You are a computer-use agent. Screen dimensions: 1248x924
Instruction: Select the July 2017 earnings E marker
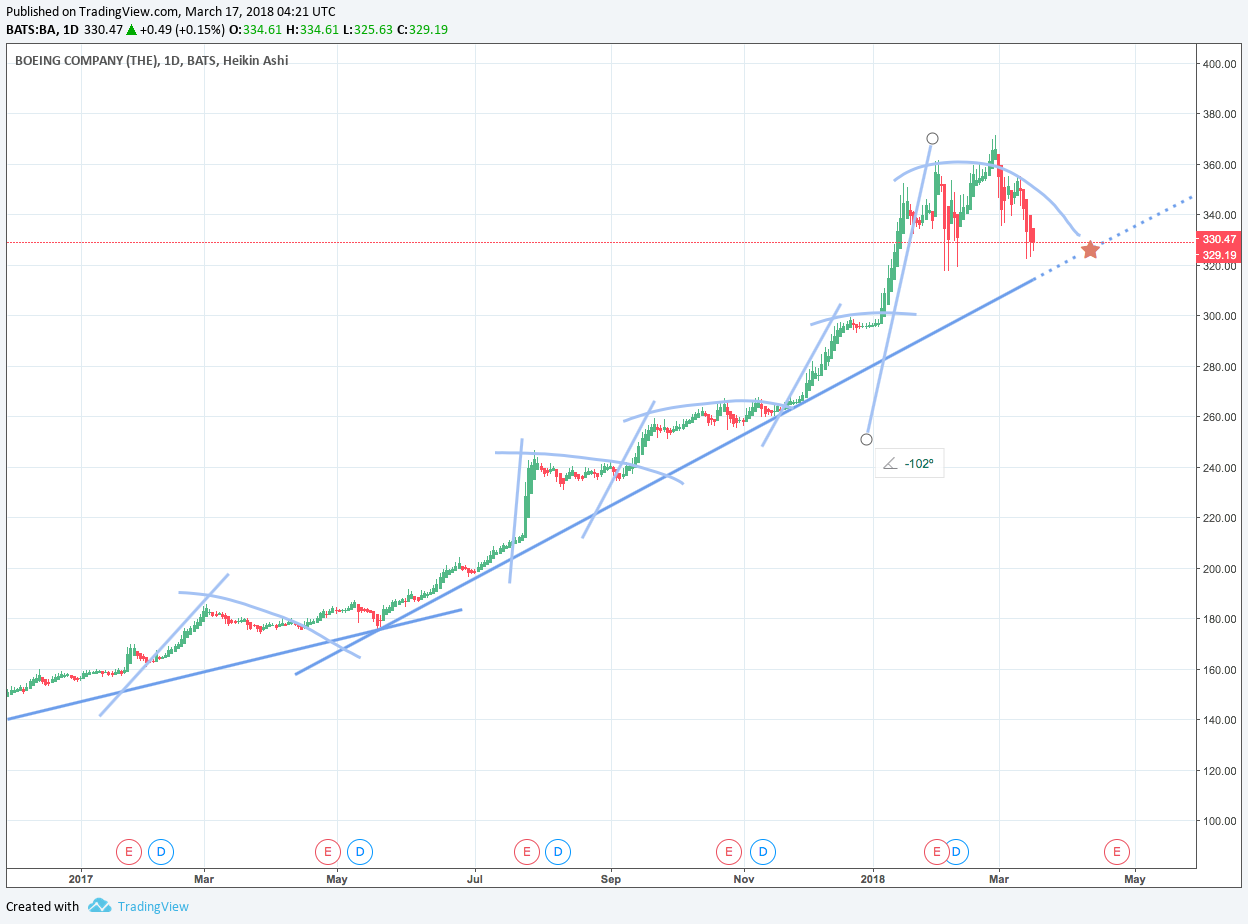click(526, 852)
